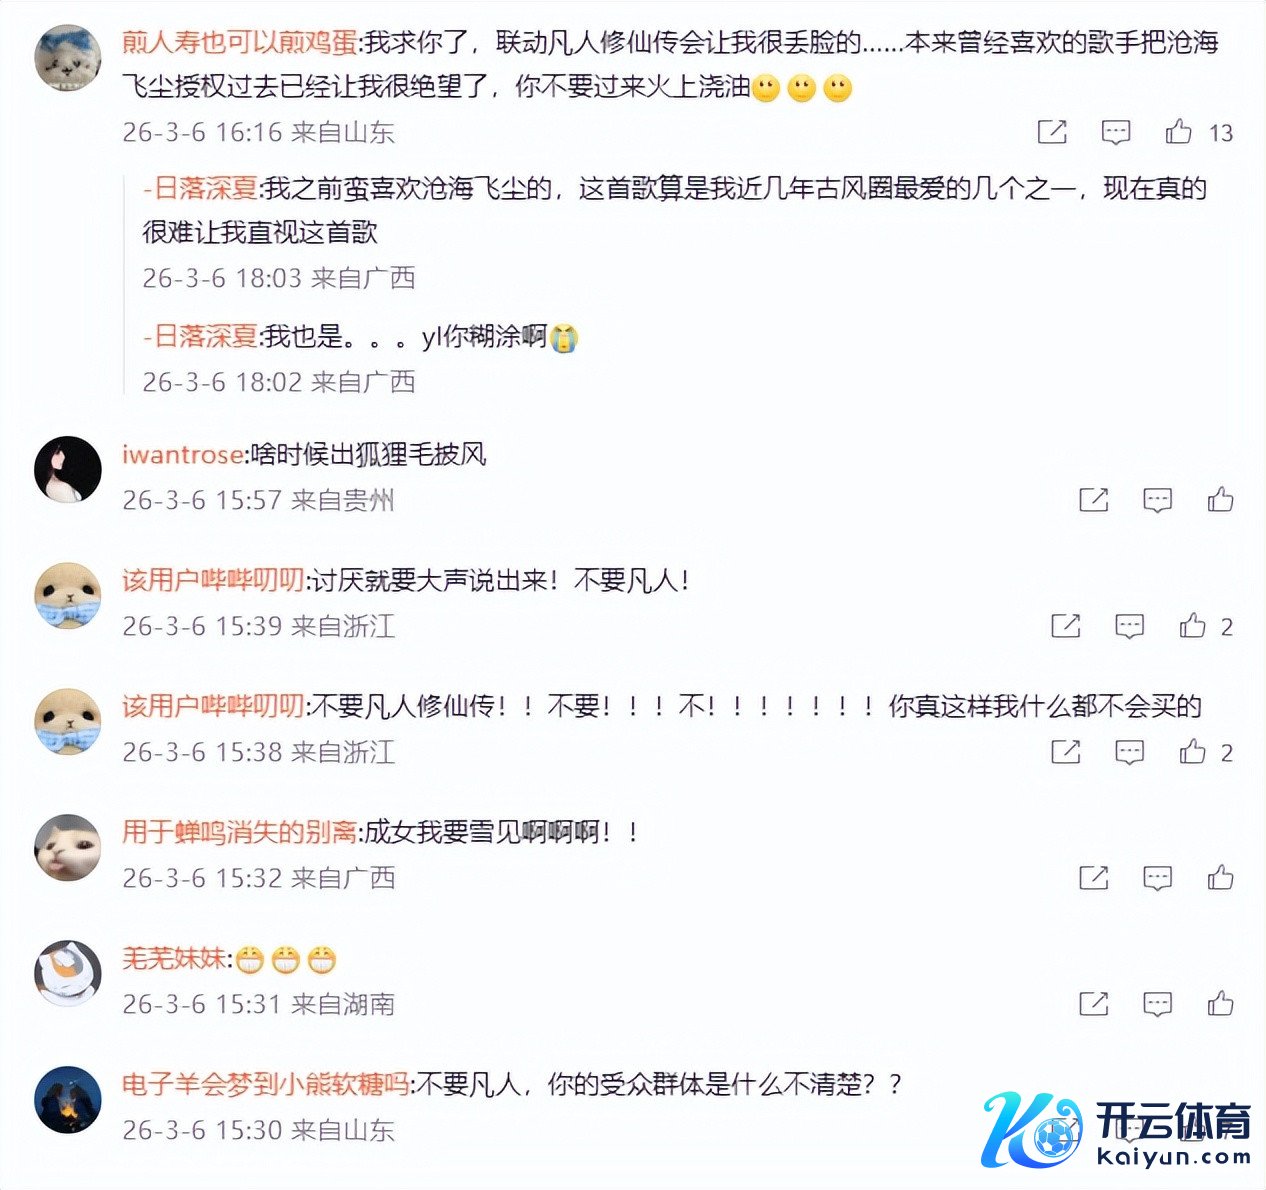
Task: Open 该用户哔哔叨叨's avatar at 15:39 comment
Action: [68, 595]
